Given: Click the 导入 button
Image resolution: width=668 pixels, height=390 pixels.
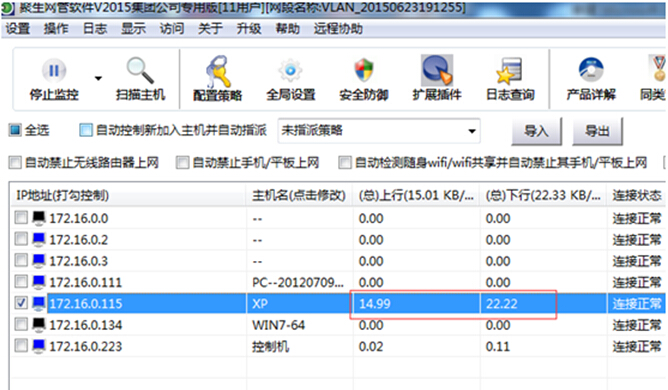Looking at the screenshot, I should (536, 131).
